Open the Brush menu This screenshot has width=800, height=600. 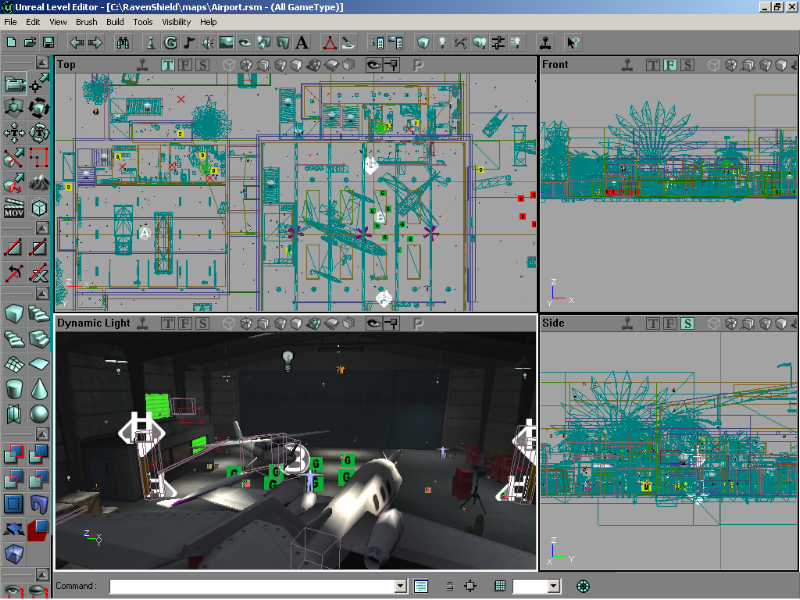pyautogui.click(x=86, y=22)
